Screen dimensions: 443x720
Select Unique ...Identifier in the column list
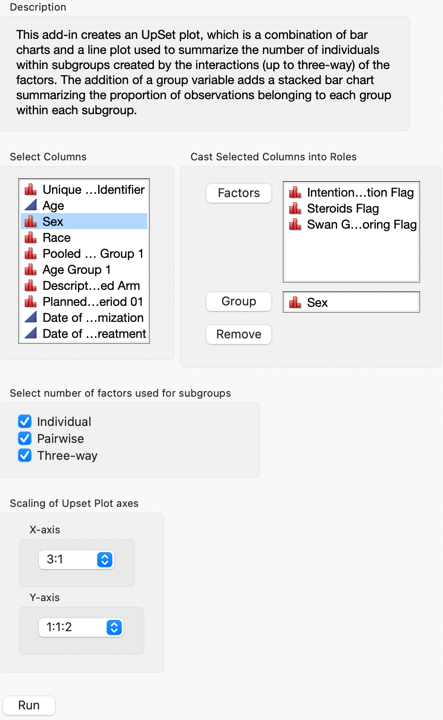coord(84,189)
